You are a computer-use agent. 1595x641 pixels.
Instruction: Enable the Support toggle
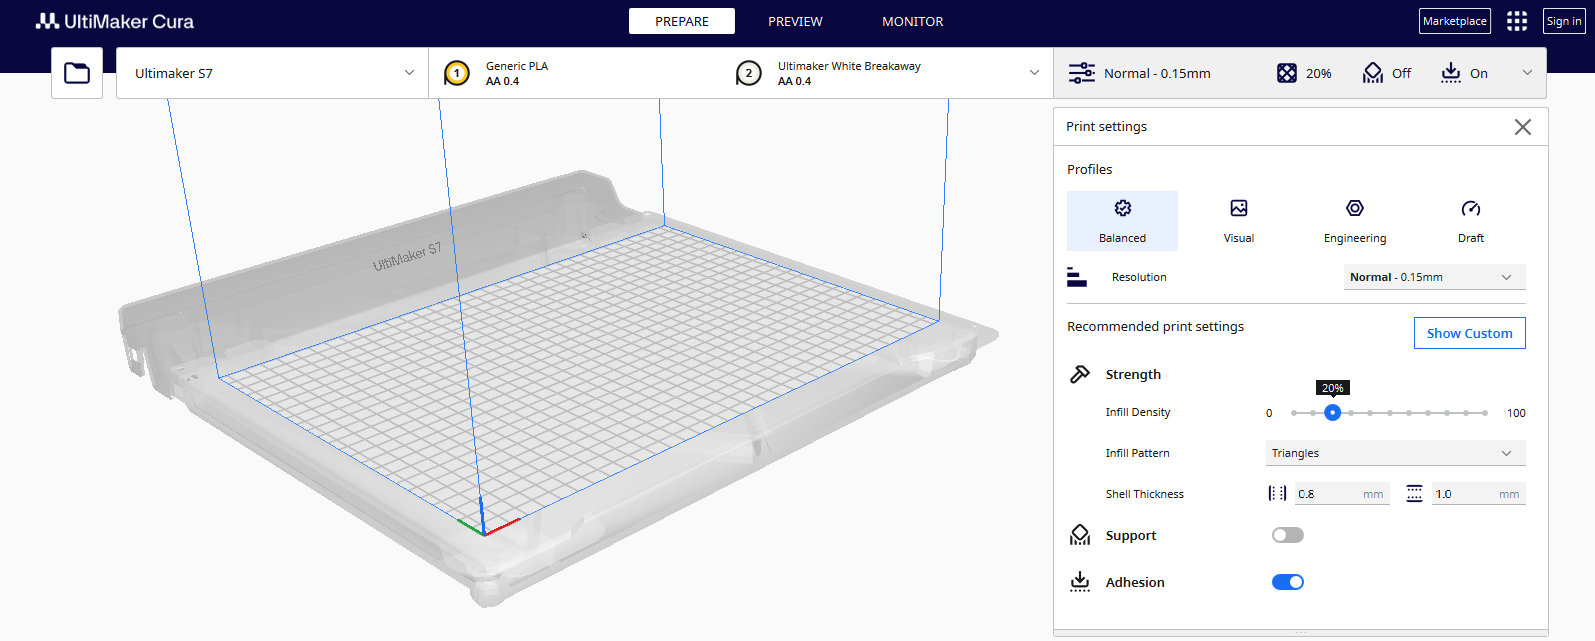[1288, 535]
